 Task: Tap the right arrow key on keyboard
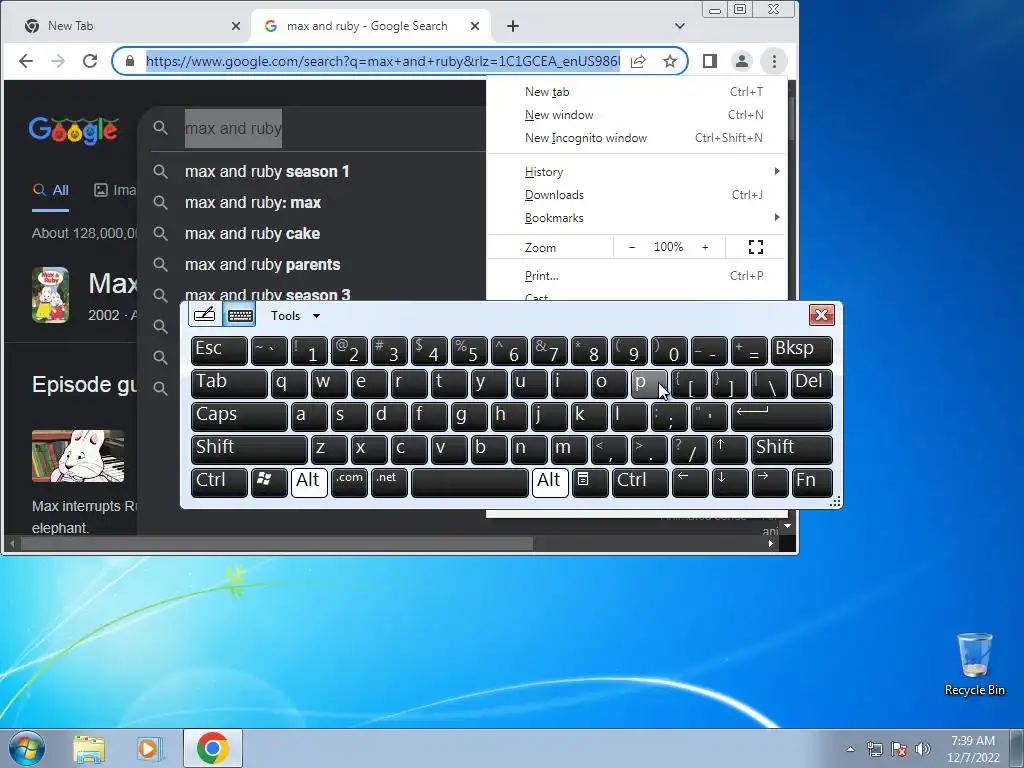pyautogui.click(x=769, y=482)
